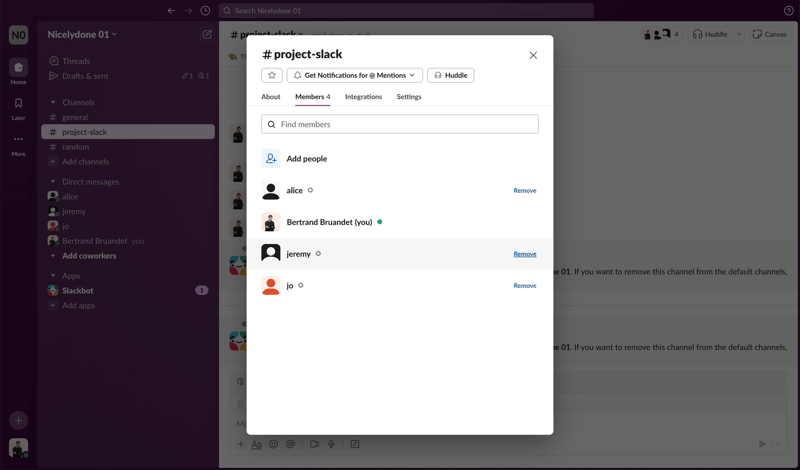
Task: Remove jo from the channel
Action: point(524,286)
